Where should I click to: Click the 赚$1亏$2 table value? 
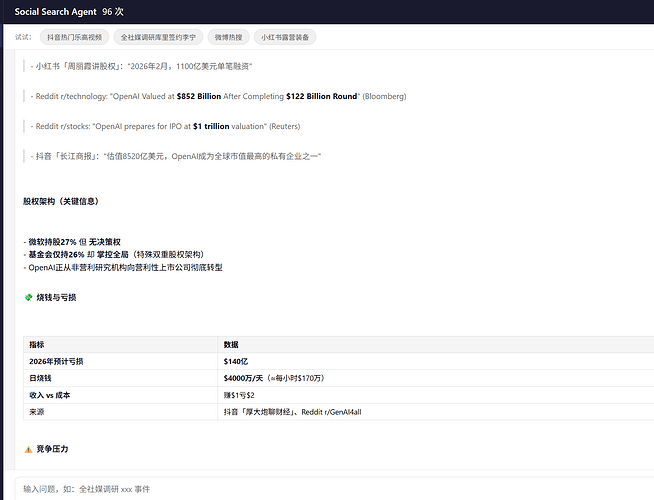pyautogui.click(x=436, y=395)
